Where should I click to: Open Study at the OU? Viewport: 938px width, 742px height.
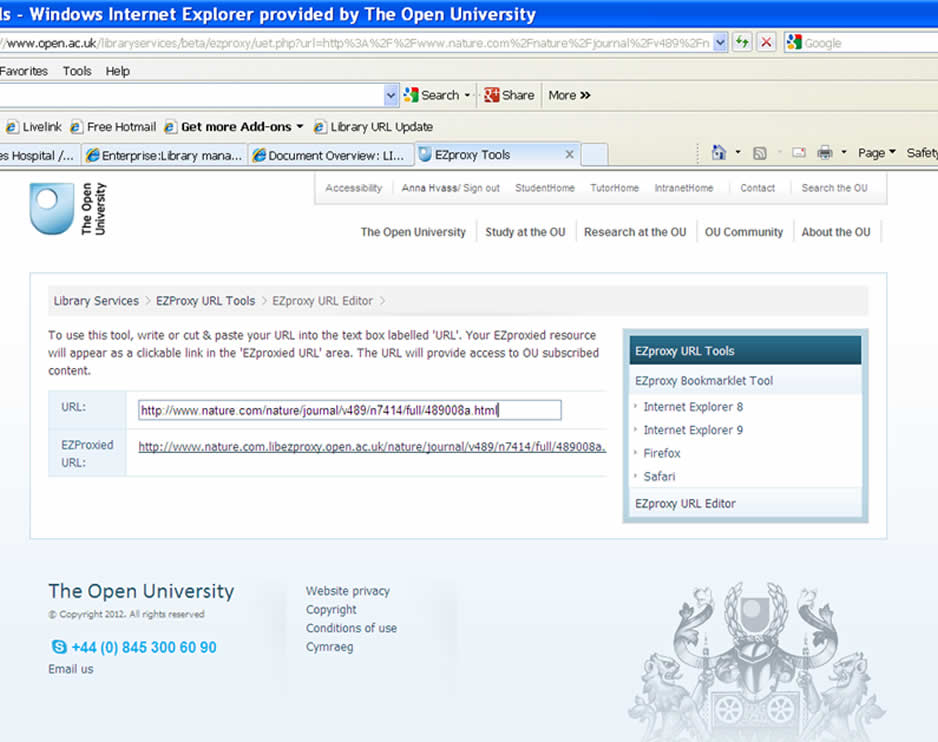(525, 232)
